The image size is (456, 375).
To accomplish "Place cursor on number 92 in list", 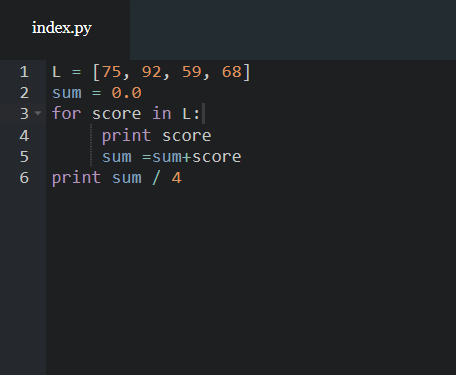I will tap(152, 72).
